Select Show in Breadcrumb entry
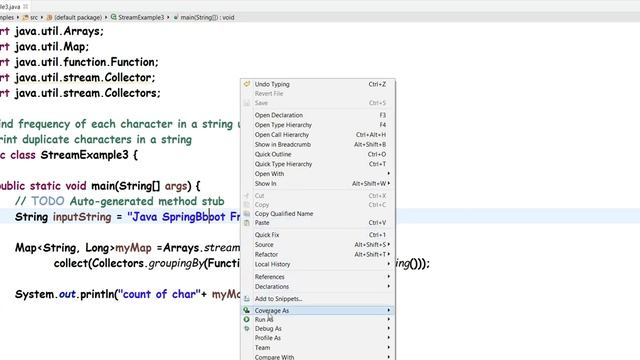640x360 pixels. (318, 144)
